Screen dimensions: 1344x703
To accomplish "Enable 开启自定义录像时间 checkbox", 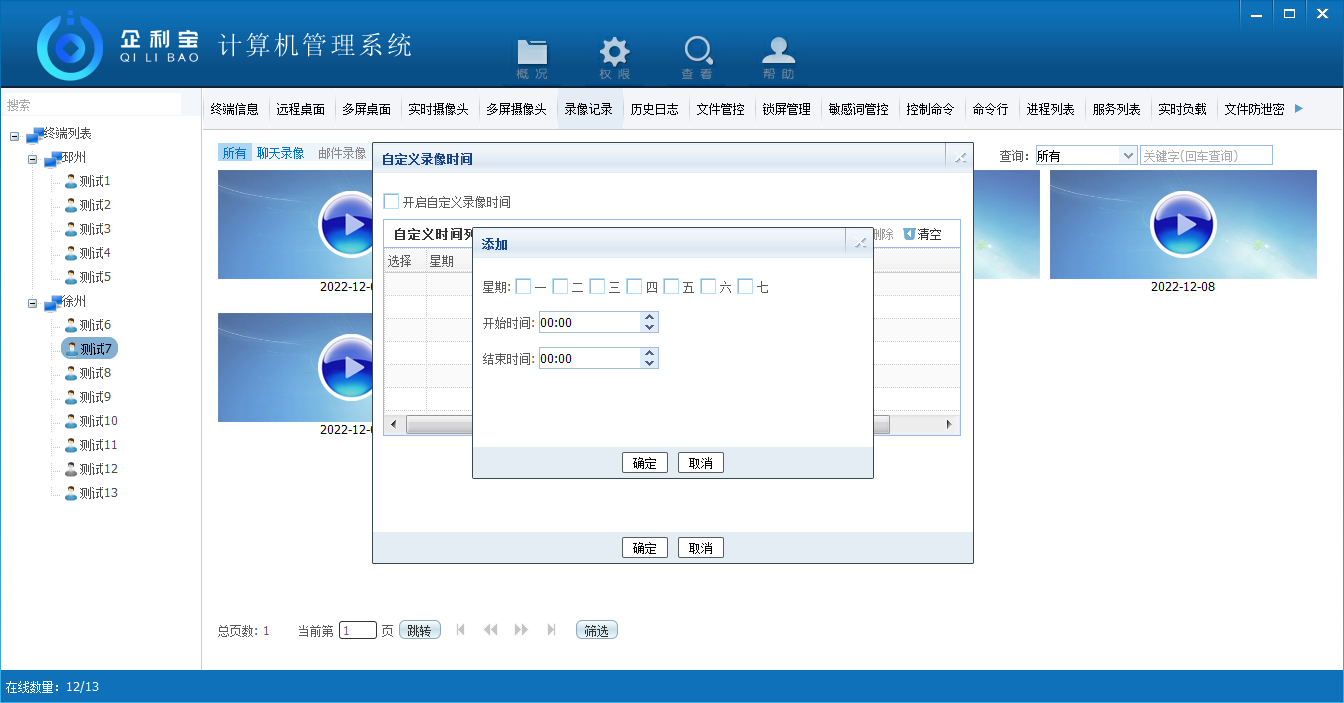I will click(392, 202).
